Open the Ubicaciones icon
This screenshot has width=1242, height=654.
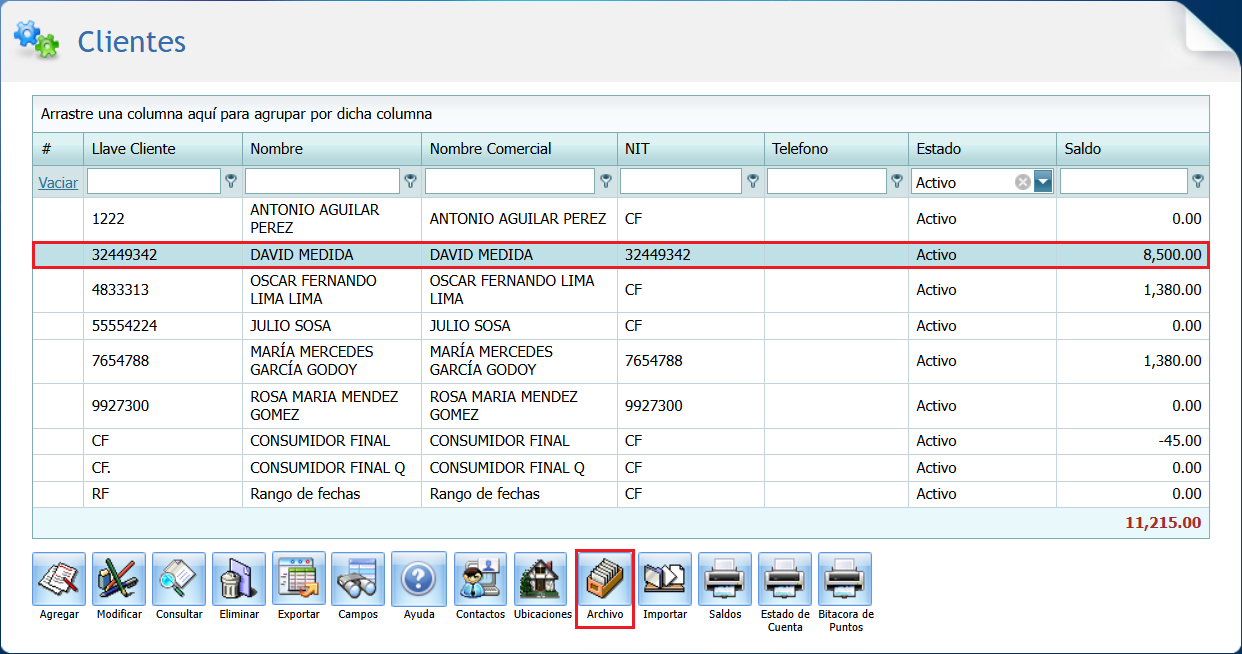pos(542,580)
